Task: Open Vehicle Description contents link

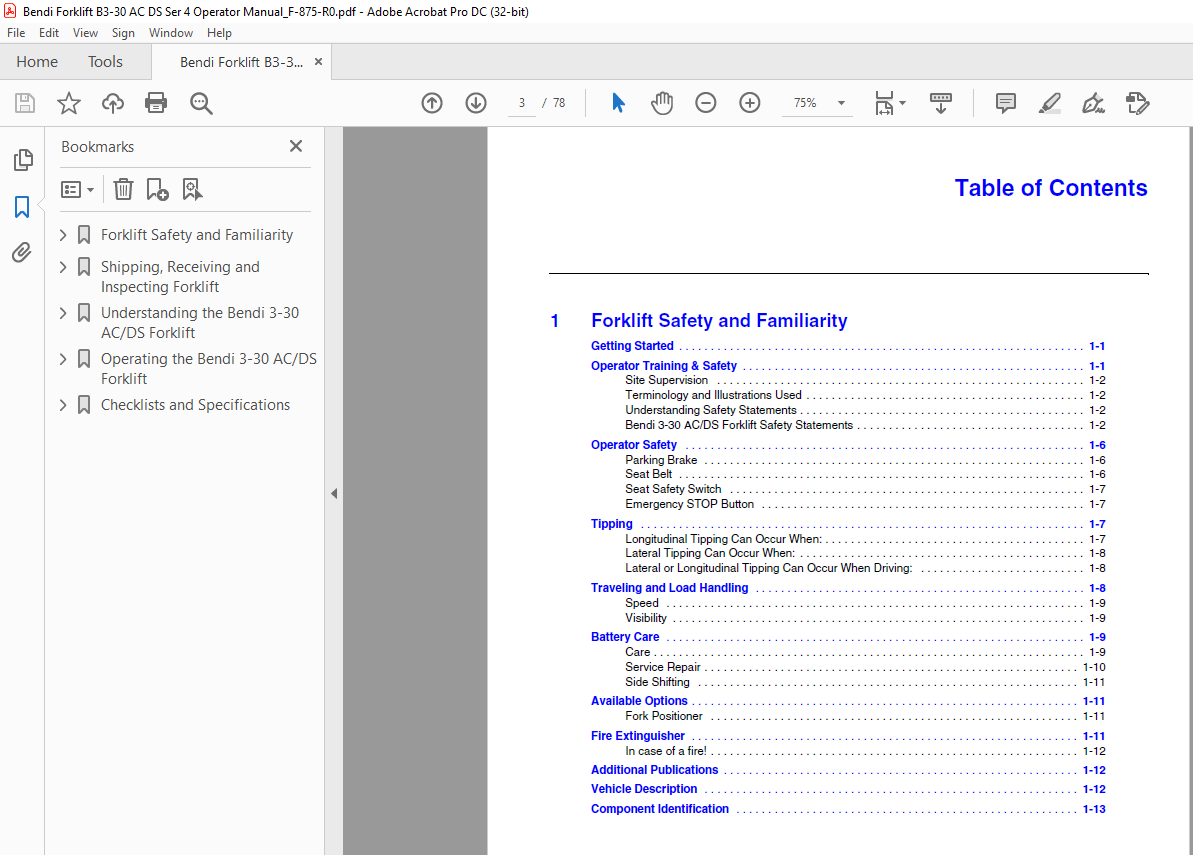Action: coord(644,790)
